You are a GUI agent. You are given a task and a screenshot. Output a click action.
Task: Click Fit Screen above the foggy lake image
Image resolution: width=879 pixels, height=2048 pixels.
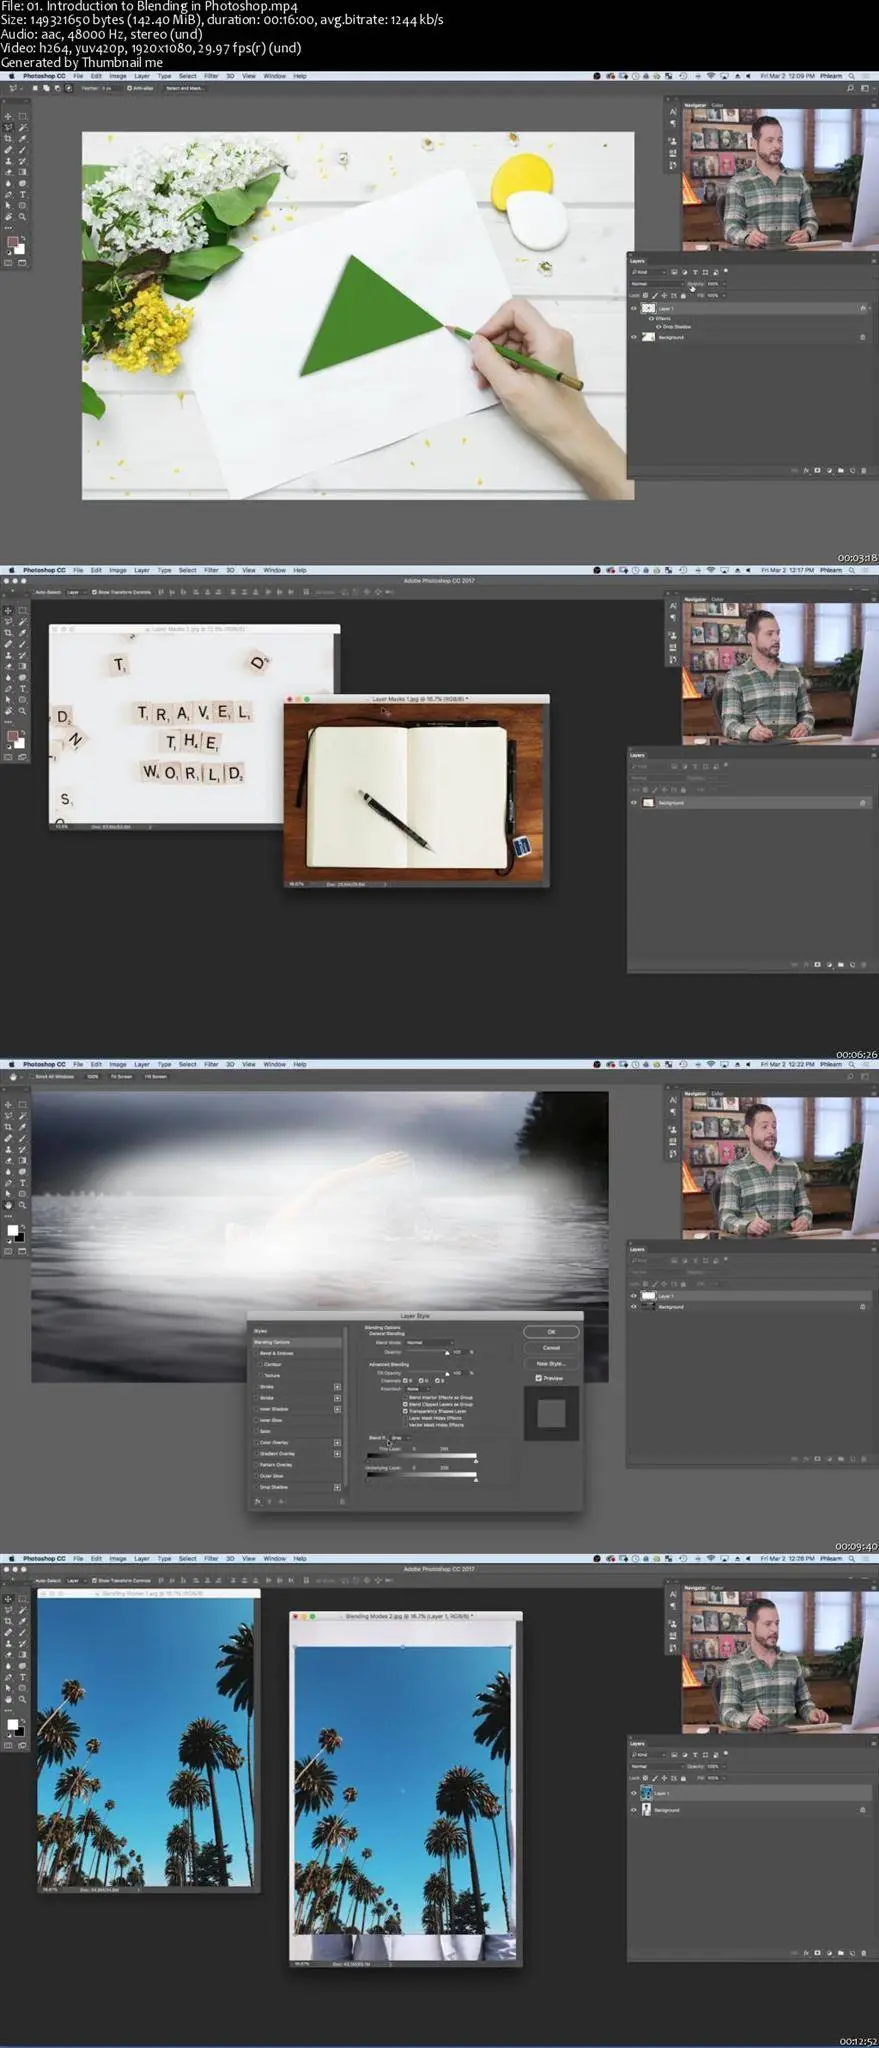121,1076
